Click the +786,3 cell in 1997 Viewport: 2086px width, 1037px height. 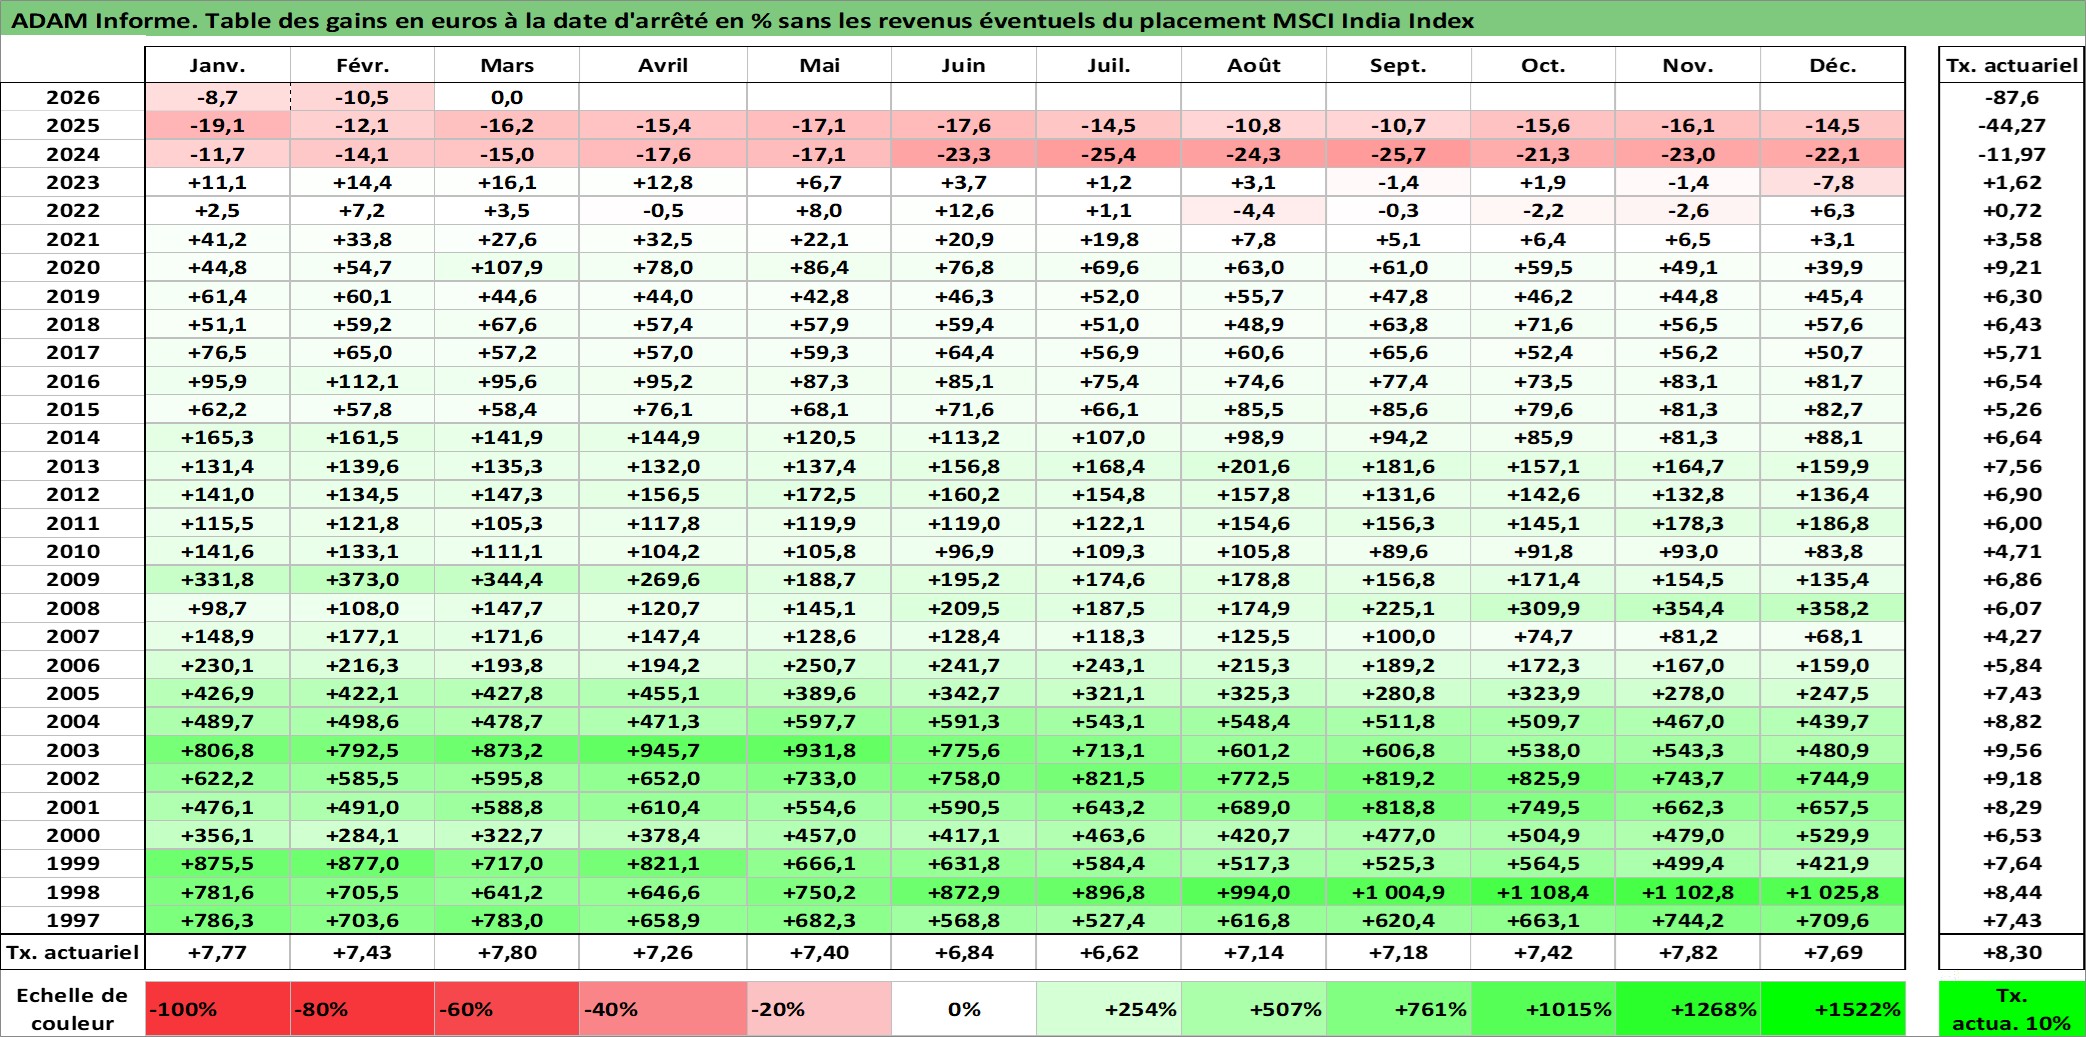coord(218,920)
